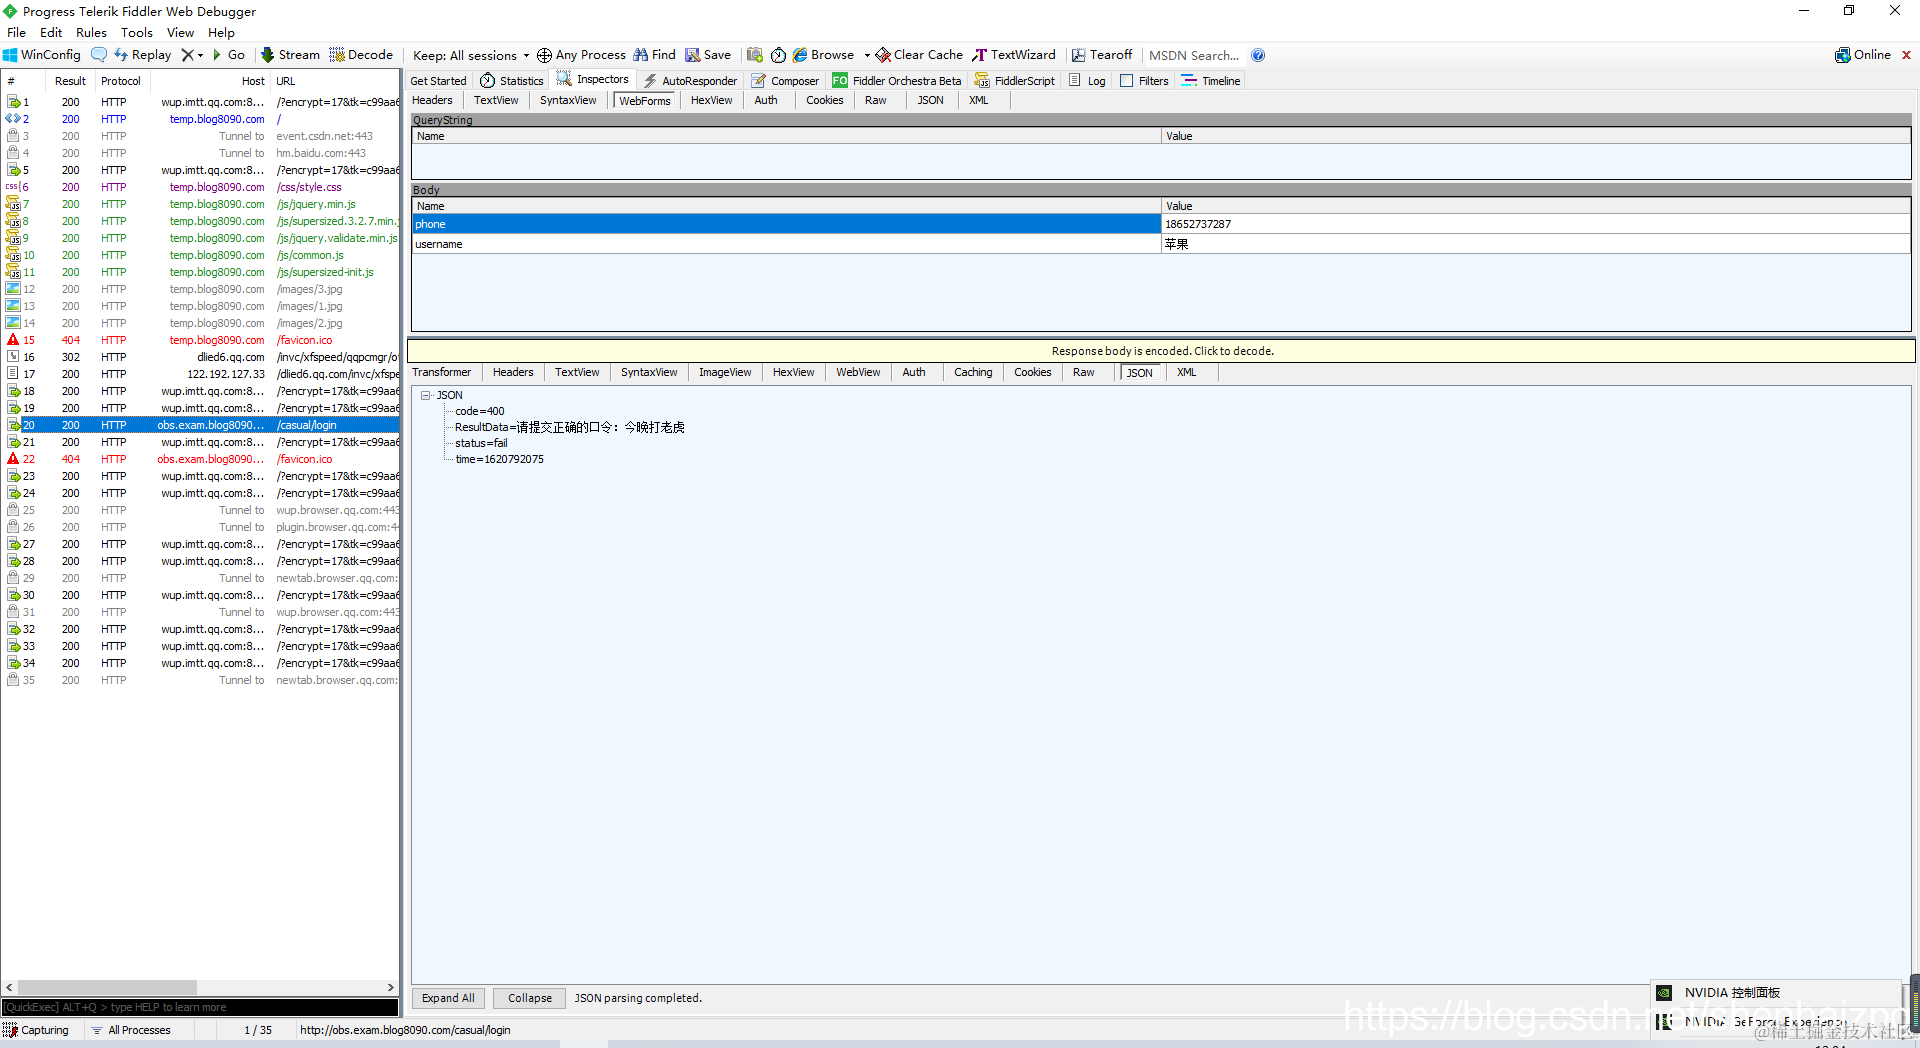Viewport: 1920px width, 1048px height.
Task: Switch to the Statistics tab
Action: [511, 81]
